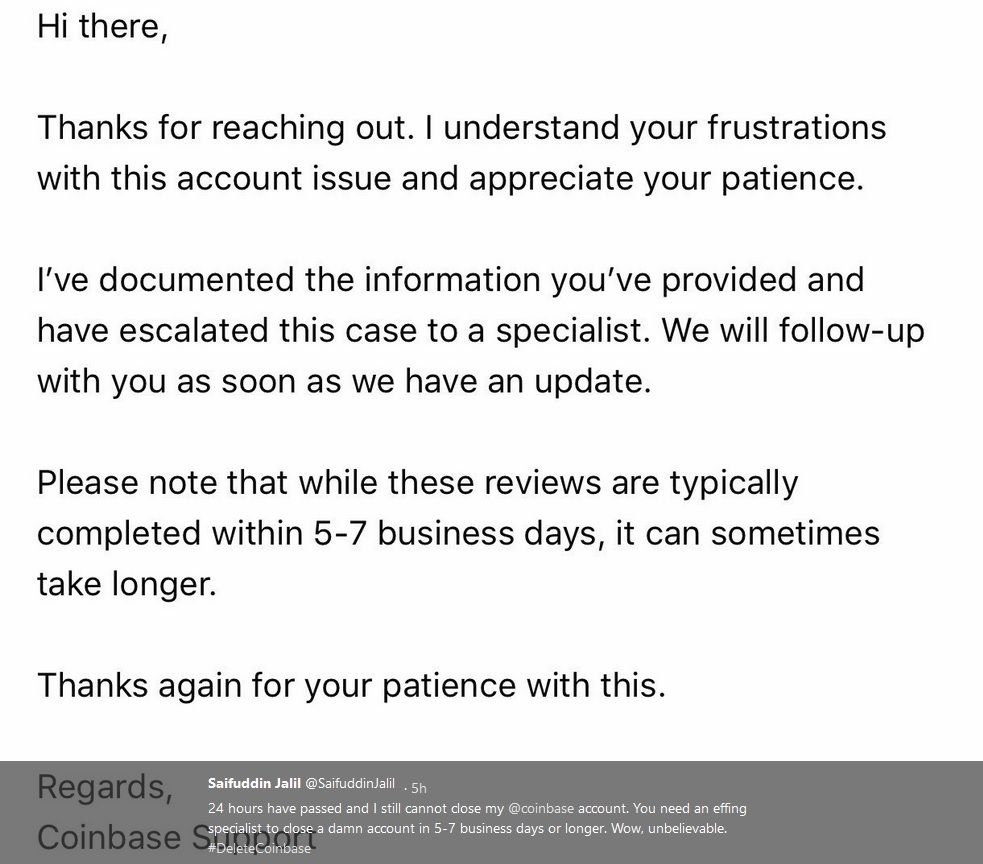Click the "Coinbase Support" signature
Image resolution: width=983 pixels, height=864 pixels.
(x=176, y=838)
